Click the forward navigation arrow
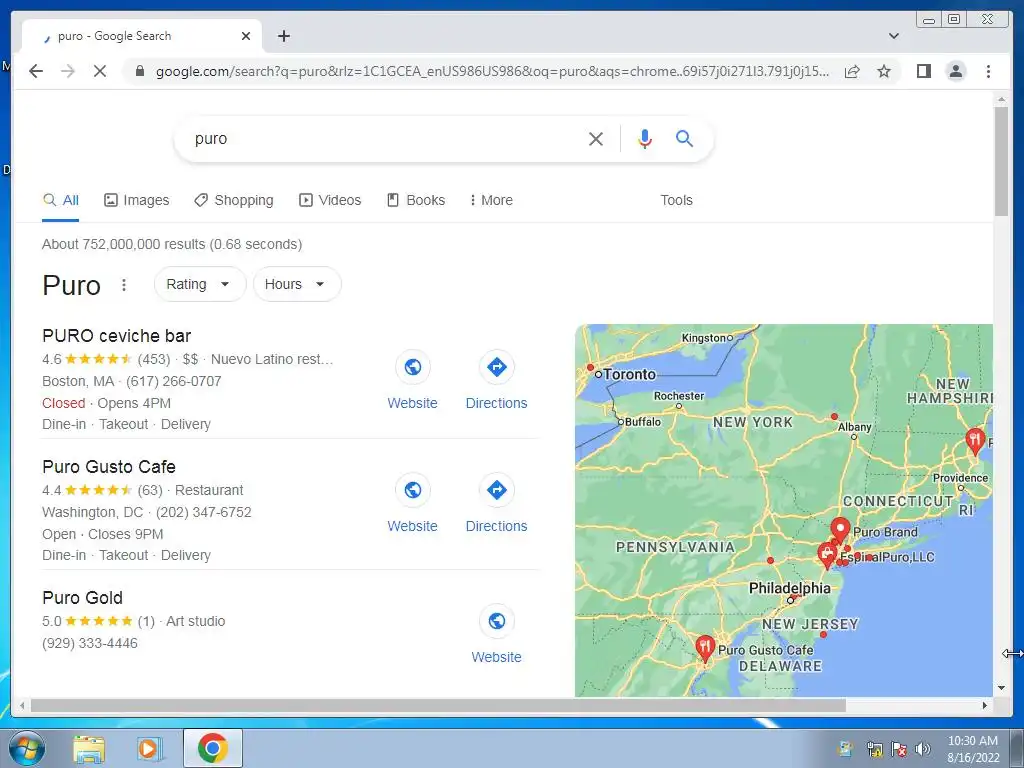 click(x=68, y=71)
